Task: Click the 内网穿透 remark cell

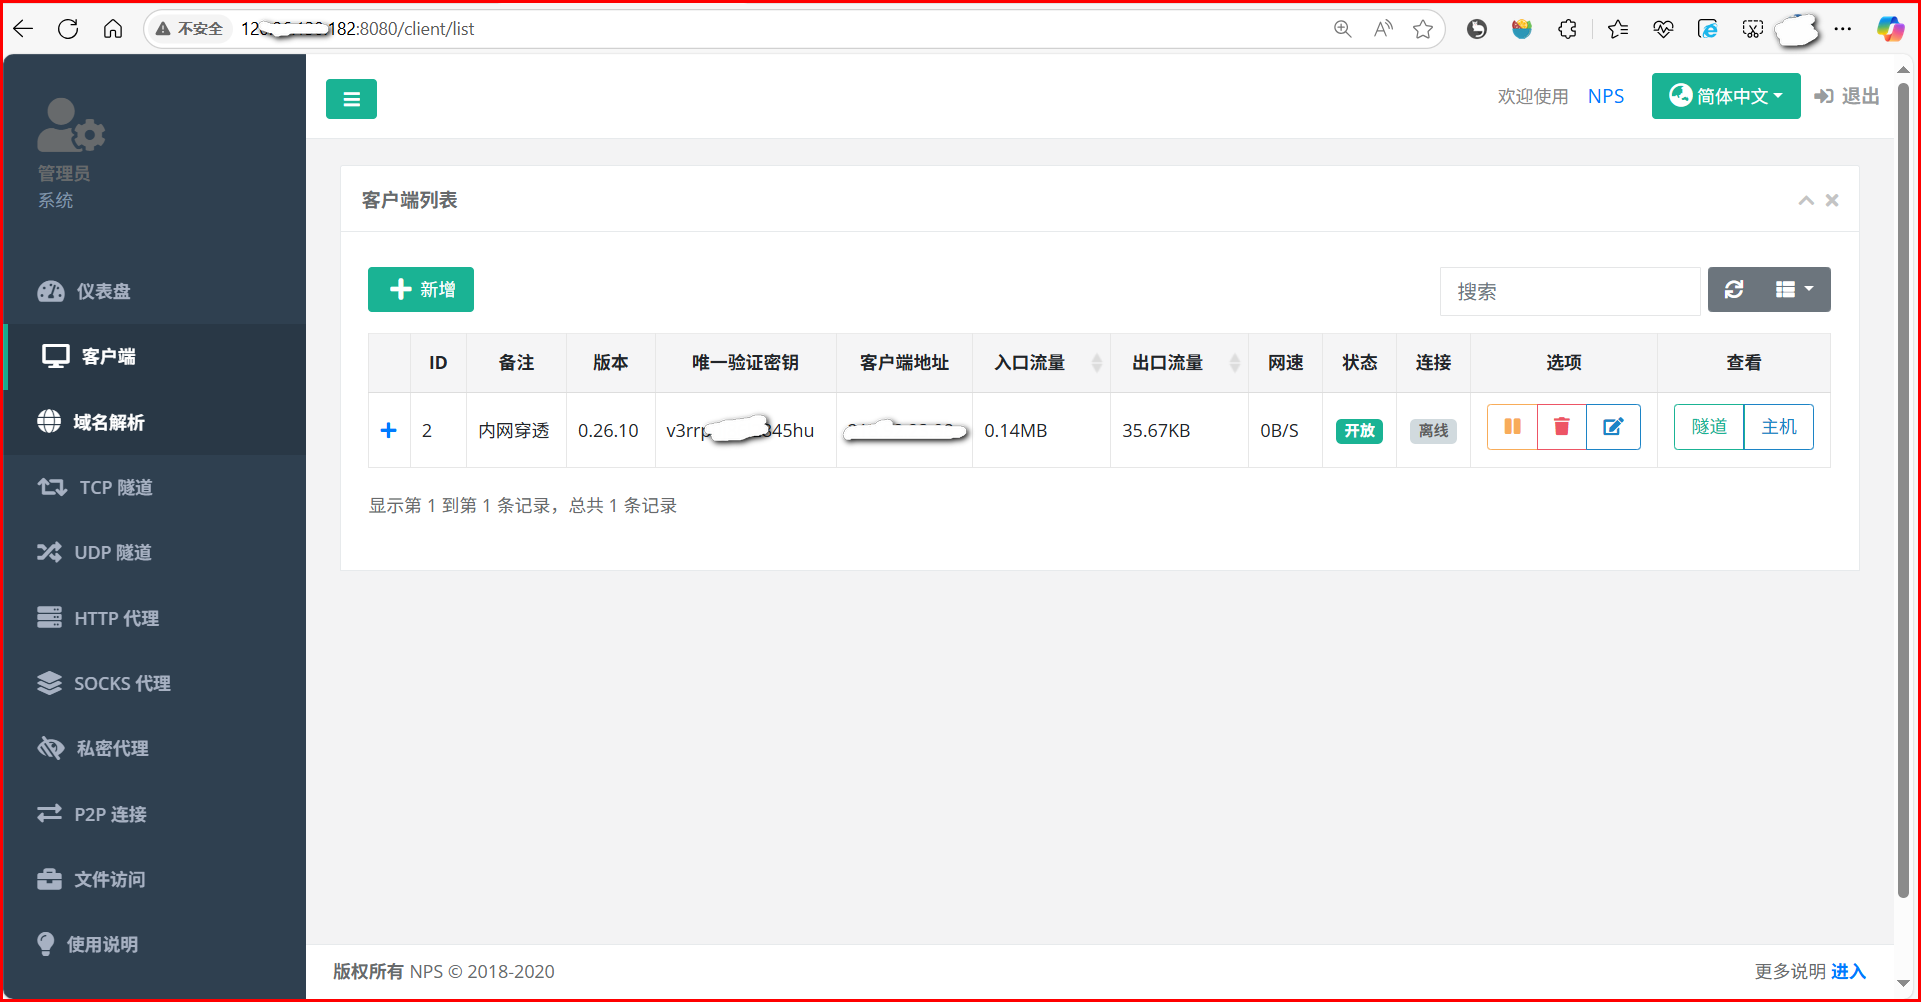Action: click(514, 431)
